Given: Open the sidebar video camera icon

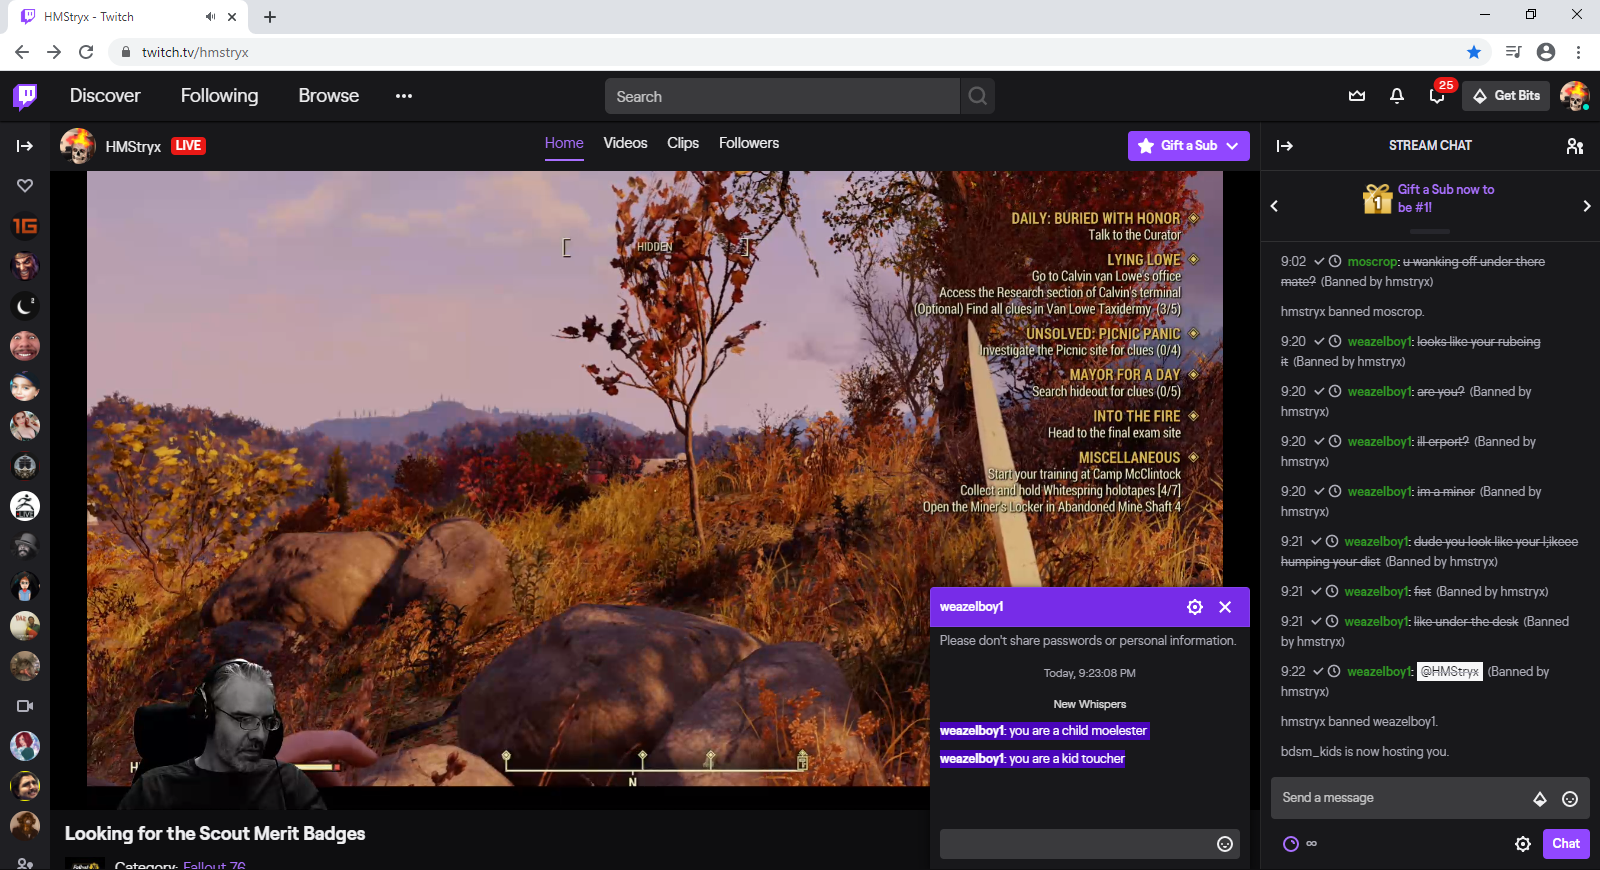Looking at the screenshot, I should tap(25, 706).
